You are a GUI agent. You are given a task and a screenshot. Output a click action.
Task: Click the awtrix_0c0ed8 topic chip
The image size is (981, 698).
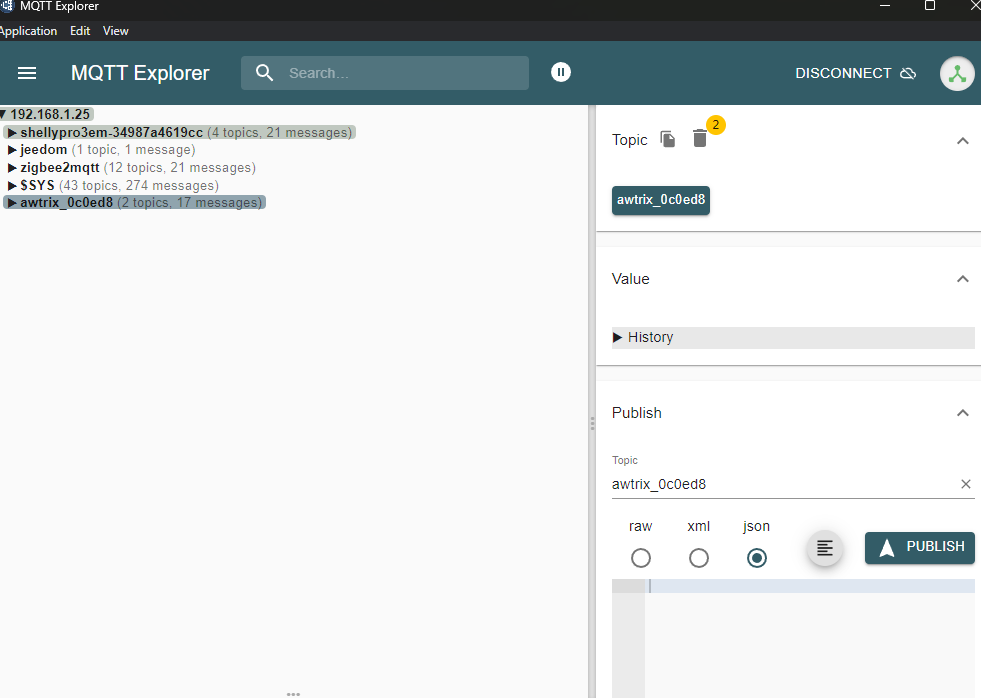[x=661, y=200]
